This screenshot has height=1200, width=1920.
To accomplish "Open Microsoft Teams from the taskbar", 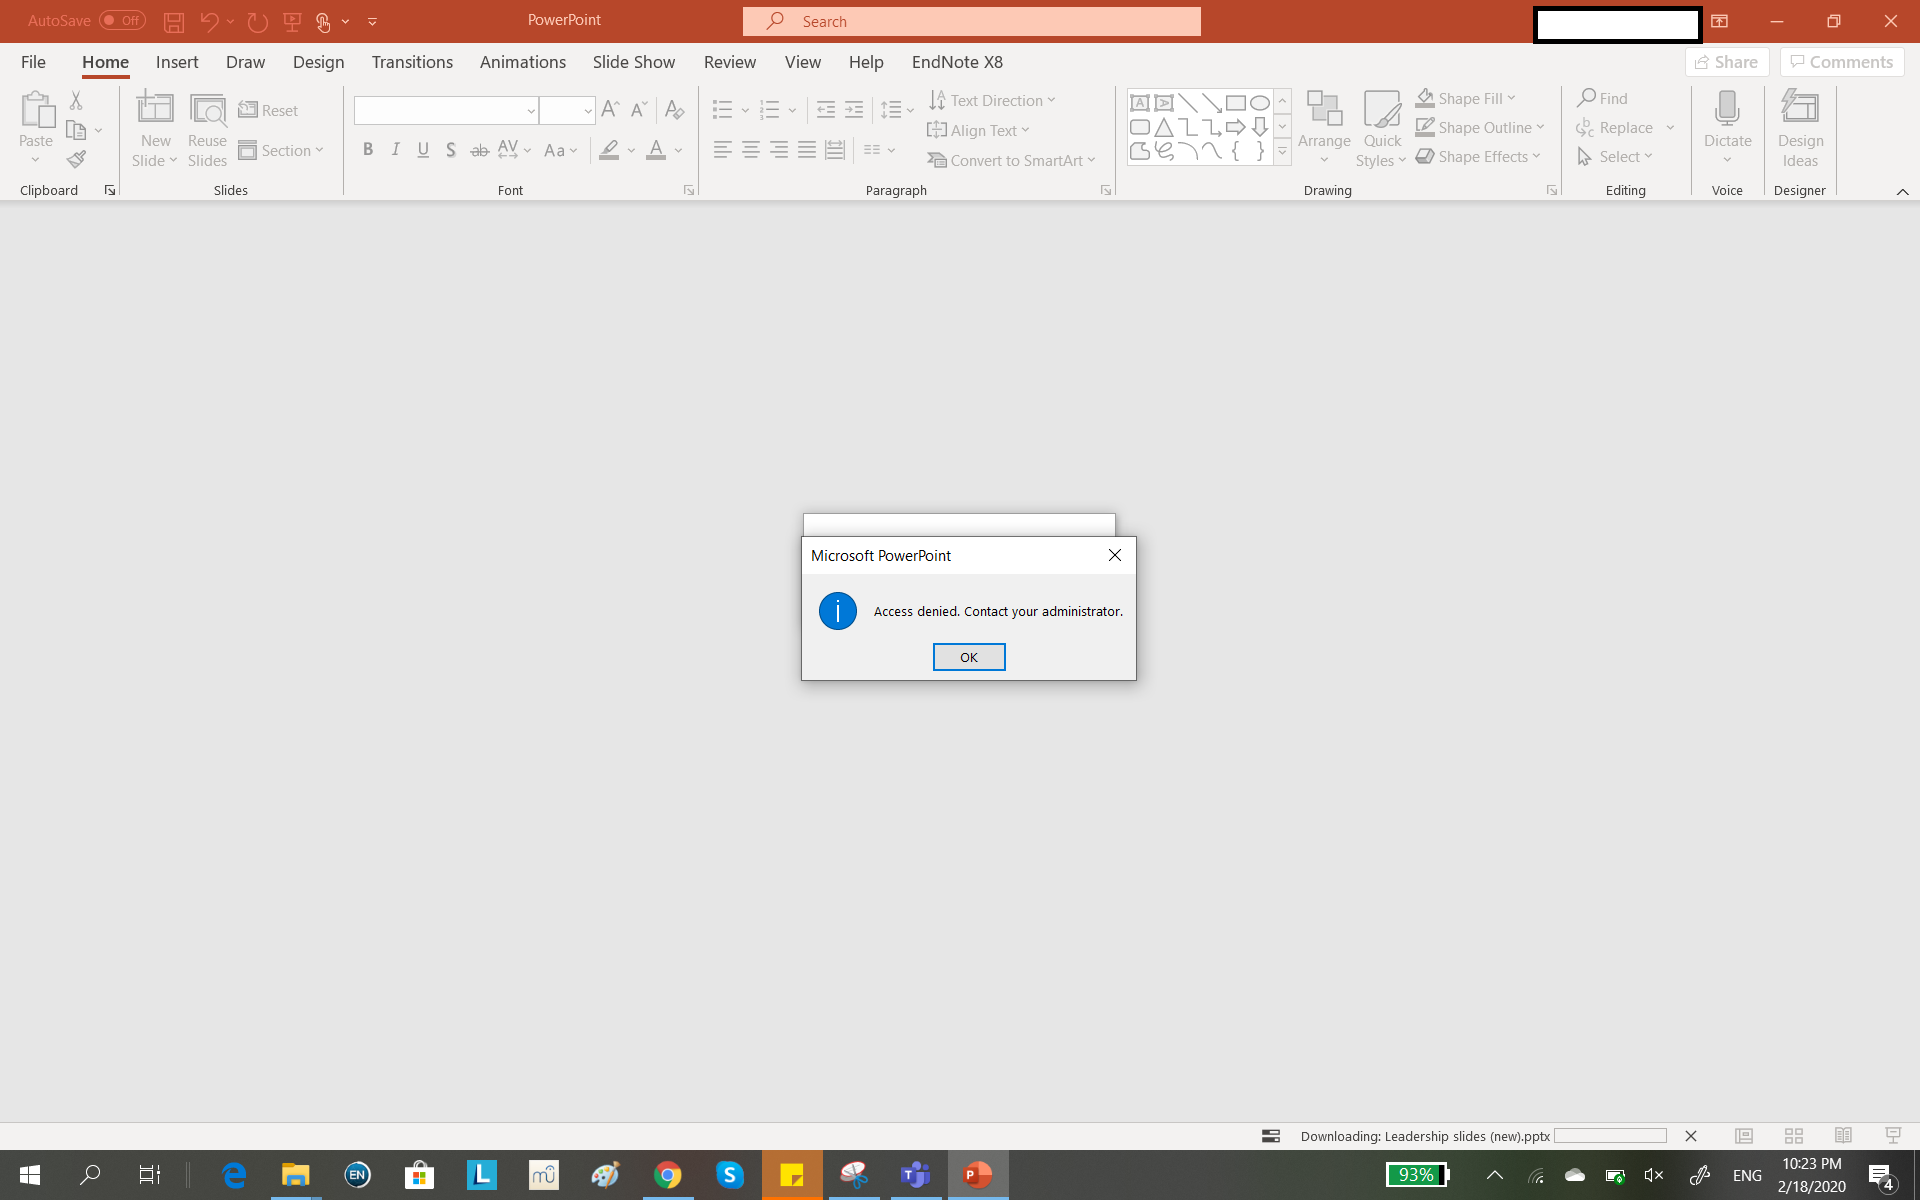I will point(915,1175).
